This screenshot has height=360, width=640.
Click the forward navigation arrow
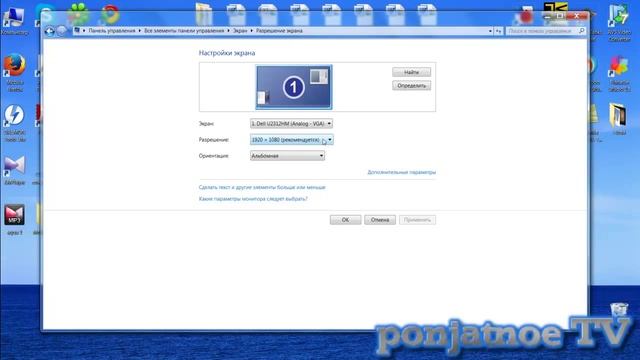point(62,31)
